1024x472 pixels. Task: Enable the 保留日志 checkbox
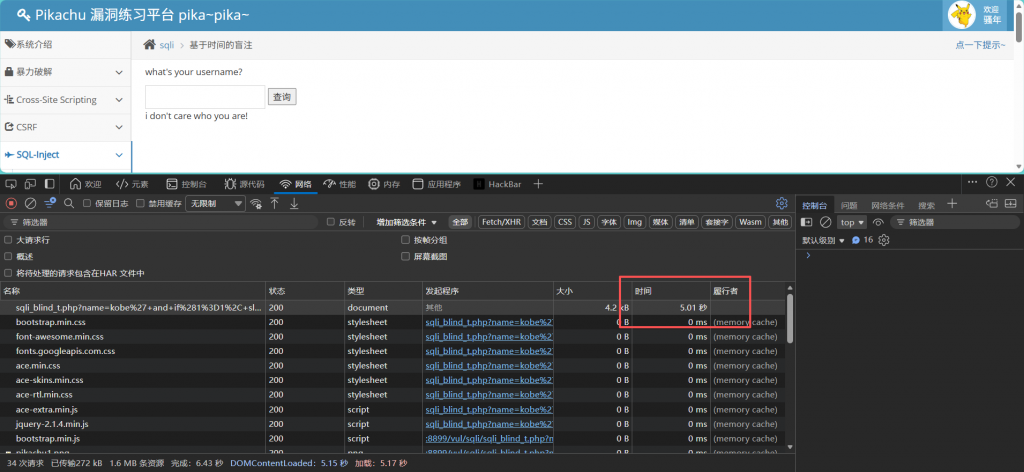point(87,203)
